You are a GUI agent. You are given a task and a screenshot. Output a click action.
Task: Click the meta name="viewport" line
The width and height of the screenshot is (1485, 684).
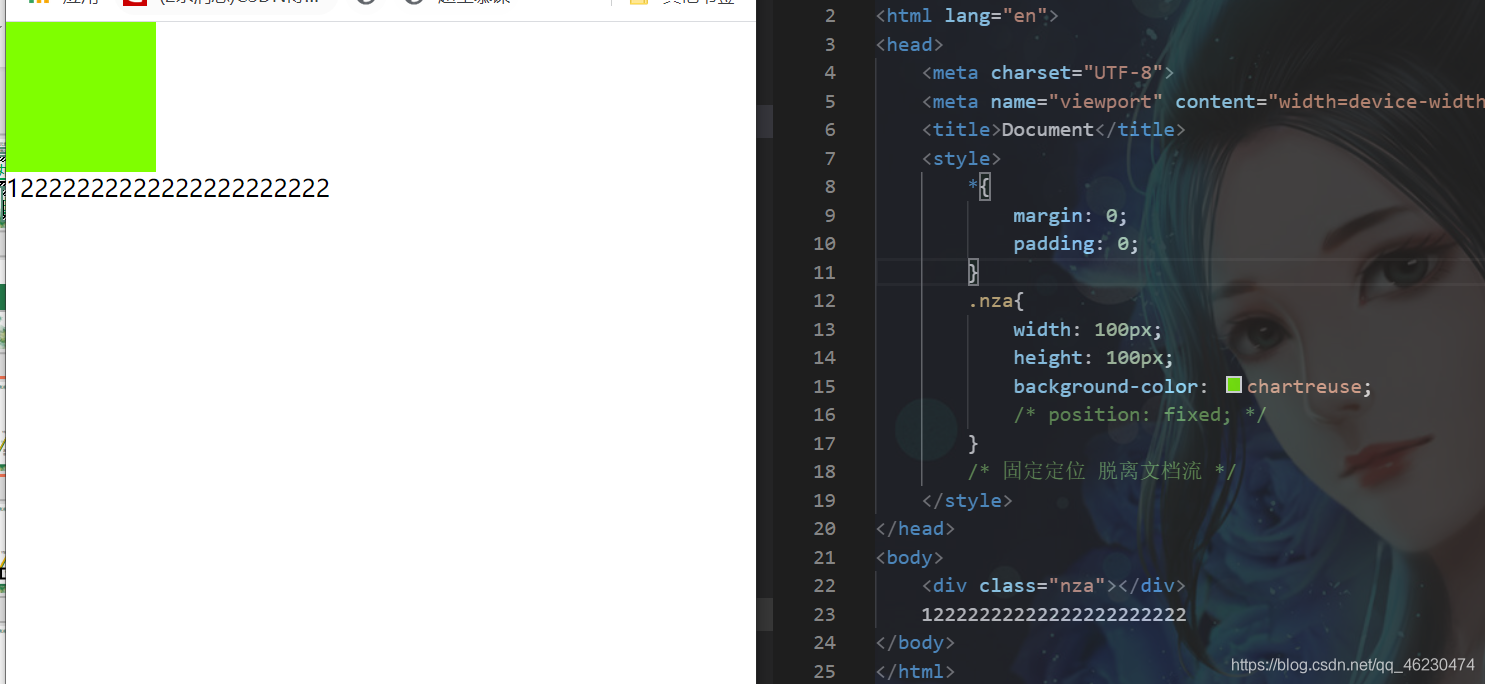click(1203, 101)
